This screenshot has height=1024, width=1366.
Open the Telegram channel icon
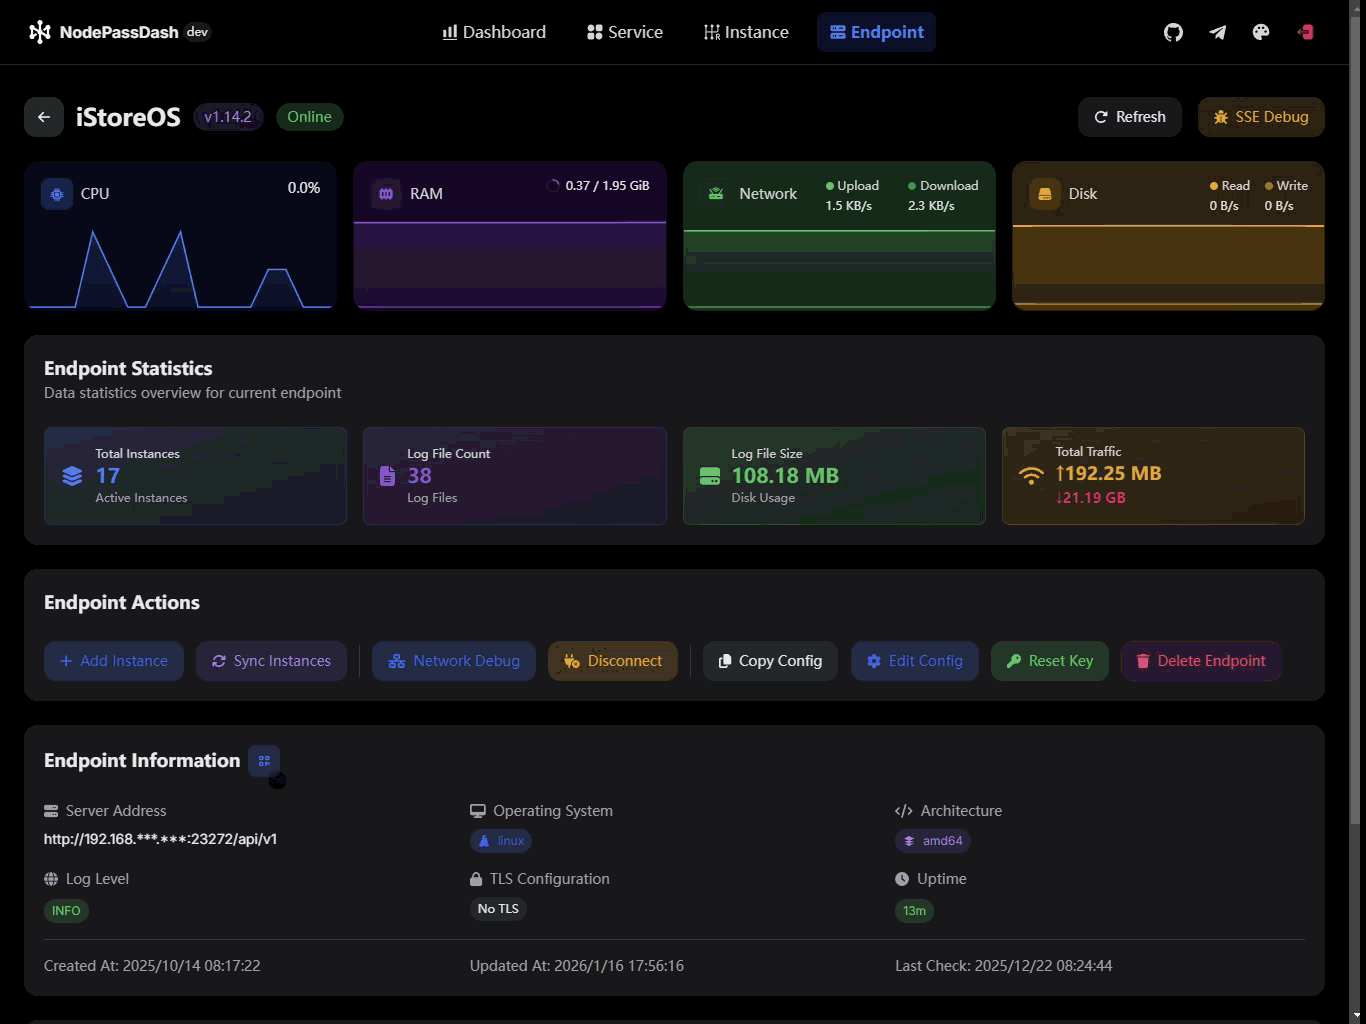coord(1217,32)
